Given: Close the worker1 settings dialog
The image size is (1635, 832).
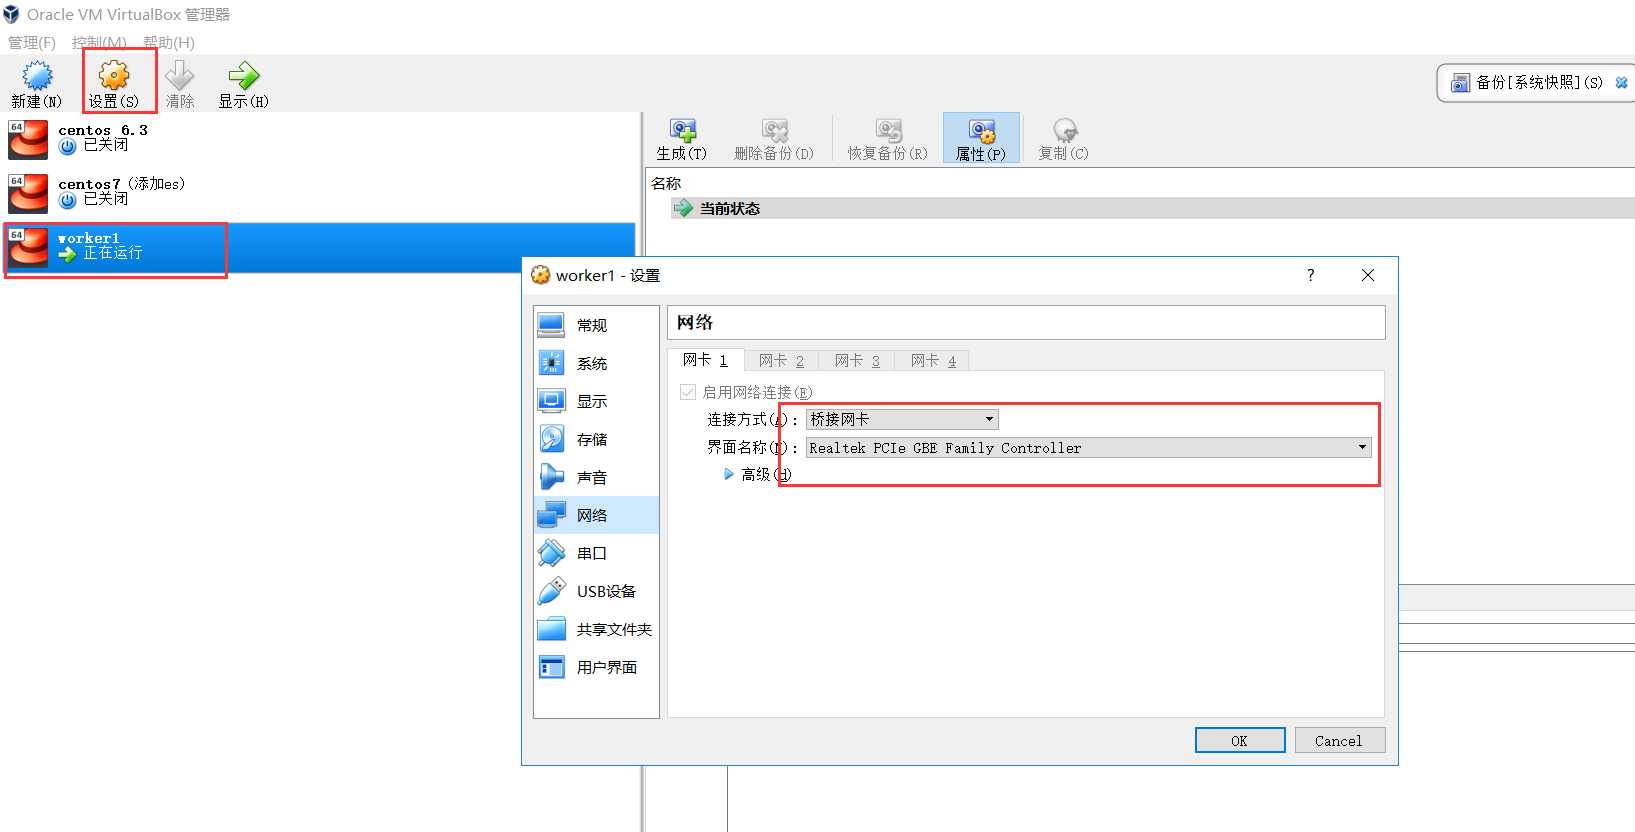Looking at the screenshot, I should tap(1368, 275).
